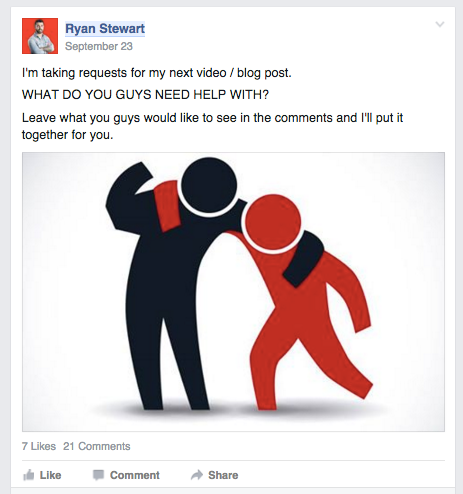Viewport: 463px width, 494px height.
Task: Click the 'I'm taking requests' opening sentence
Action: pos(157,73)
